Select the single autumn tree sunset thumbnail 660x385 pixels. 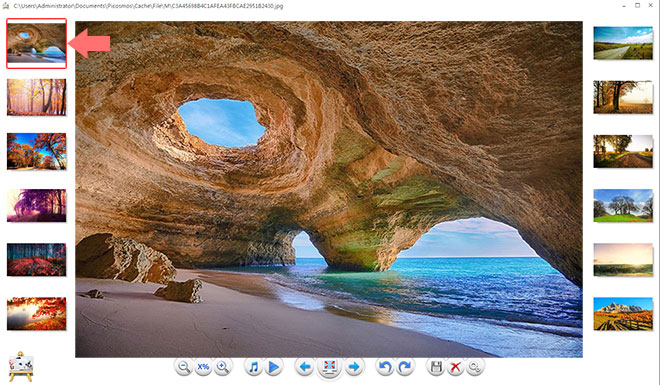coord(623,97)
